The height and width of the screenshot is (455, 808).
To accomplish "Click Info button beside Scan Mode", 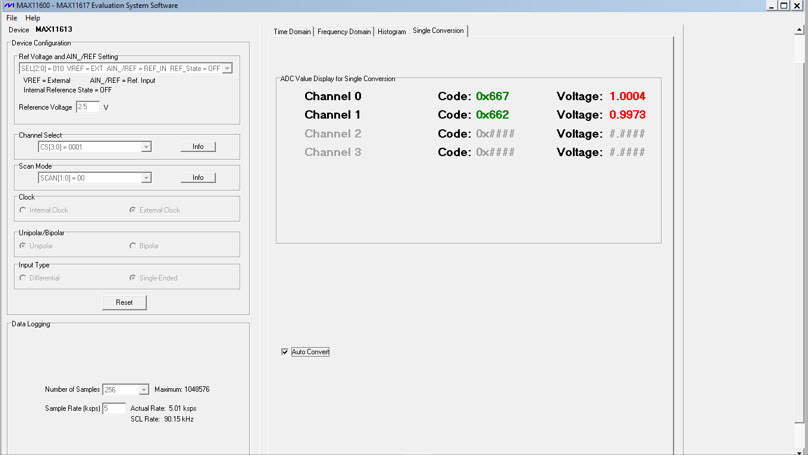I will pos(198,178).
